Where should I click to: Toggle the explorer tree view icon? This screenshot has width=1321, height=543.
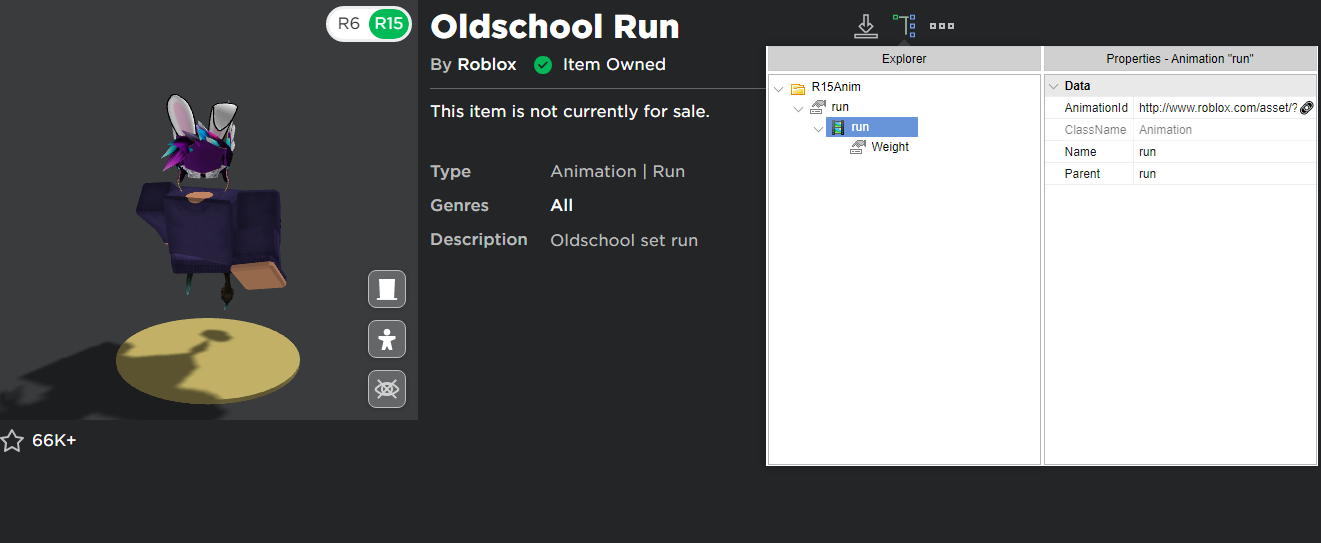pyautogui.click(x=904, y=26)
